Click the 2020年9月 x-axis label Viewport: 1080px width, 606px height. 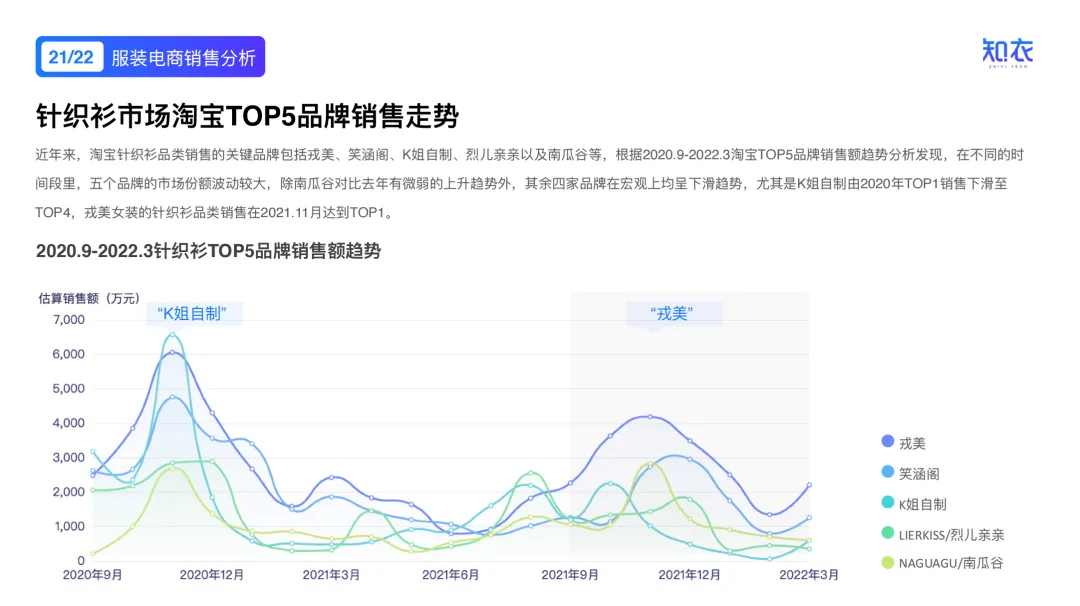coord(92,575)
